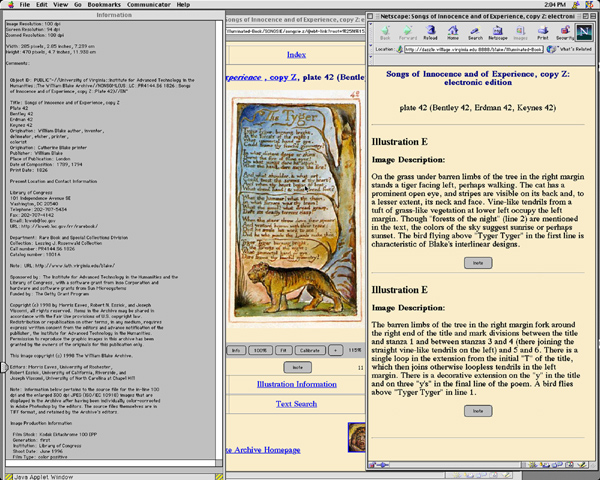Follow the Archive Homepage link
The width and height of the screenshot is (600, 480).
coord(264,450)
